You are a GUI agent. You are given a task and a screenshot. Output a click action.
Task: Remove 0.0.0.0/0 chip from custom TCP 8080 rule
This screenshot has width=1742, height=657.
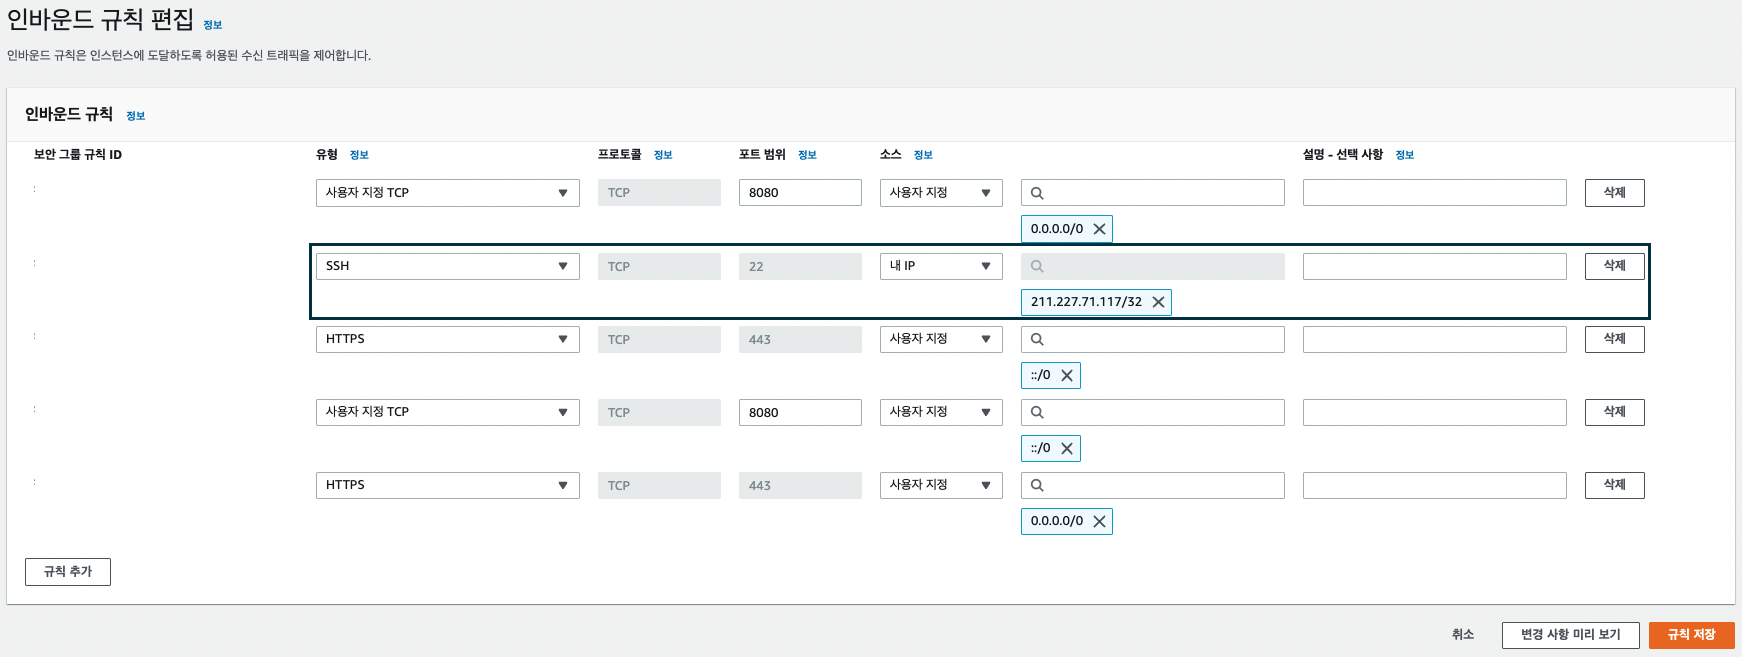[1099, 229]
